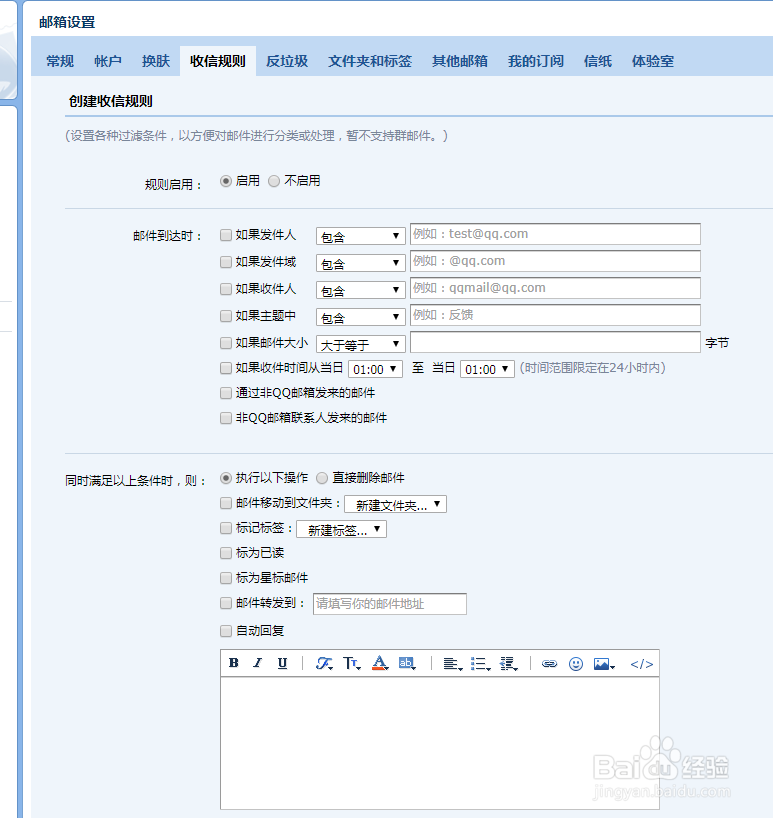The width and height of the screenshot is (773, 818).
Task: Open the 包含 dropdown for 如果收件人
Action: (x=360, y=291)
